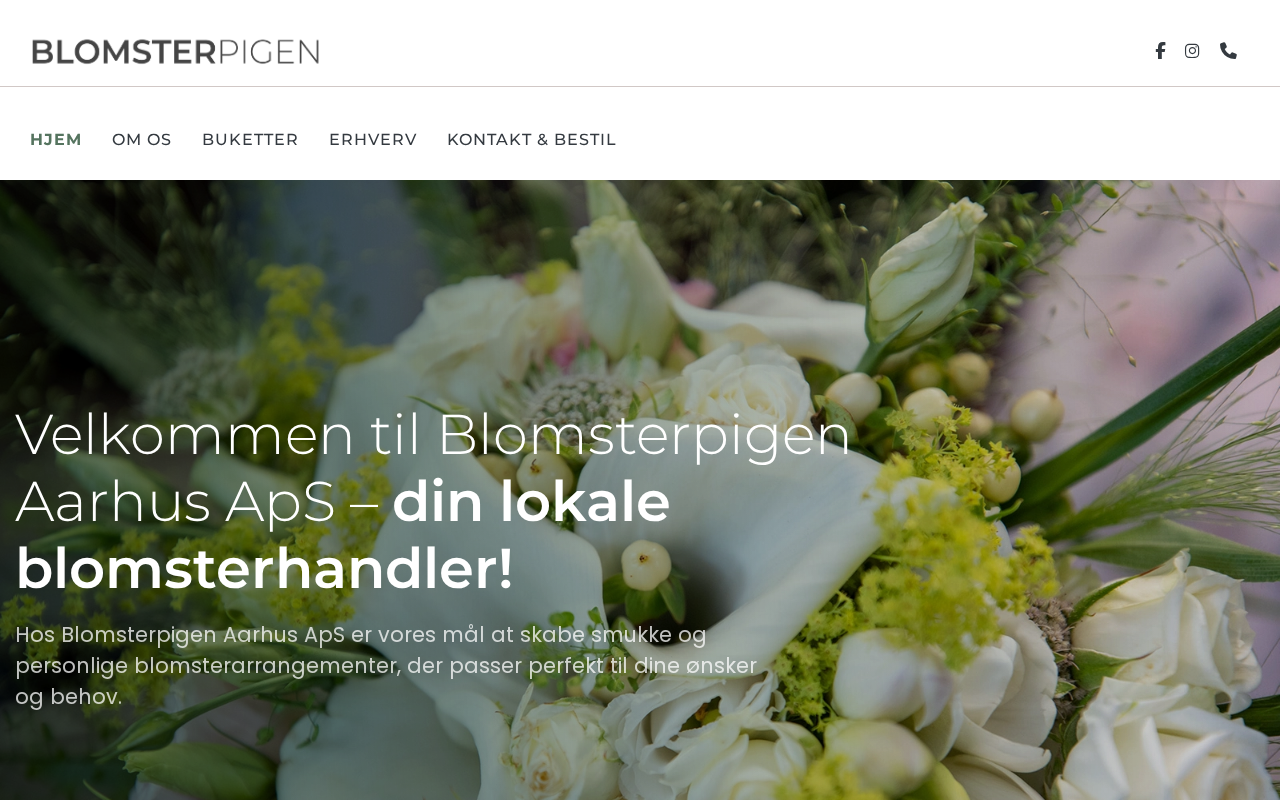Open the Facebook page icon
The height and width of the screenshot is (800, 1280).
click(1160, 51)
